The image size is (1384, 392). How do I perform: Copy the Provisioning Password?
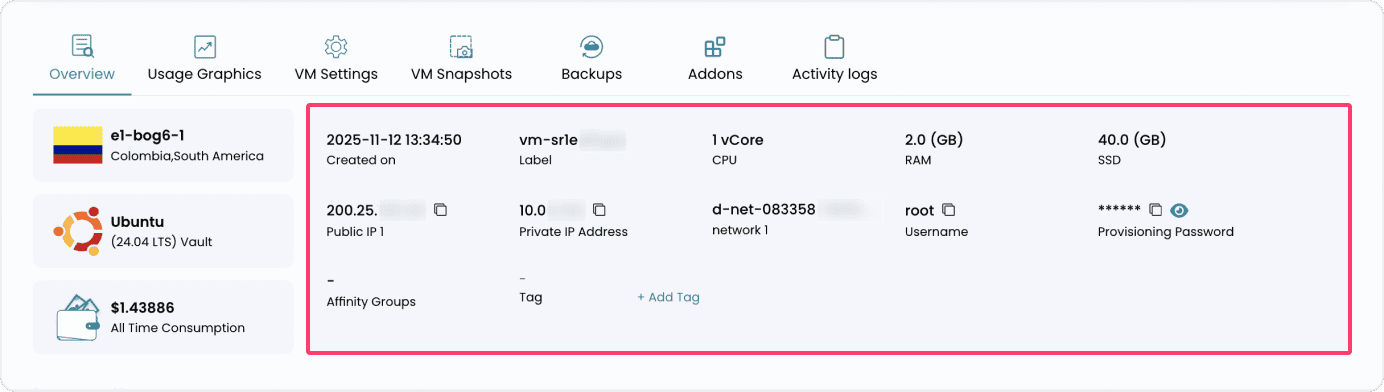pos(1155,210)
